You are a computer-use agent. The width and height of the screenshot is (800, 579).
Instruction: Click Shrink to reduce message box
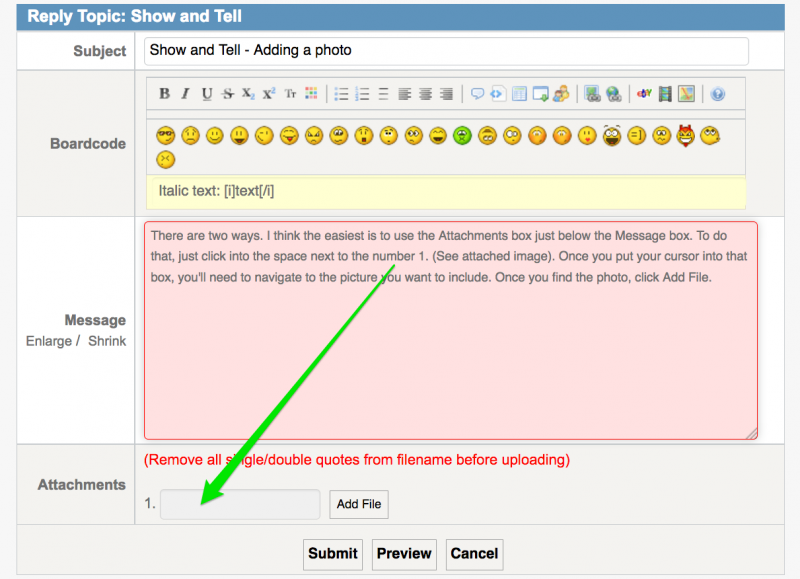click(107, 341)
